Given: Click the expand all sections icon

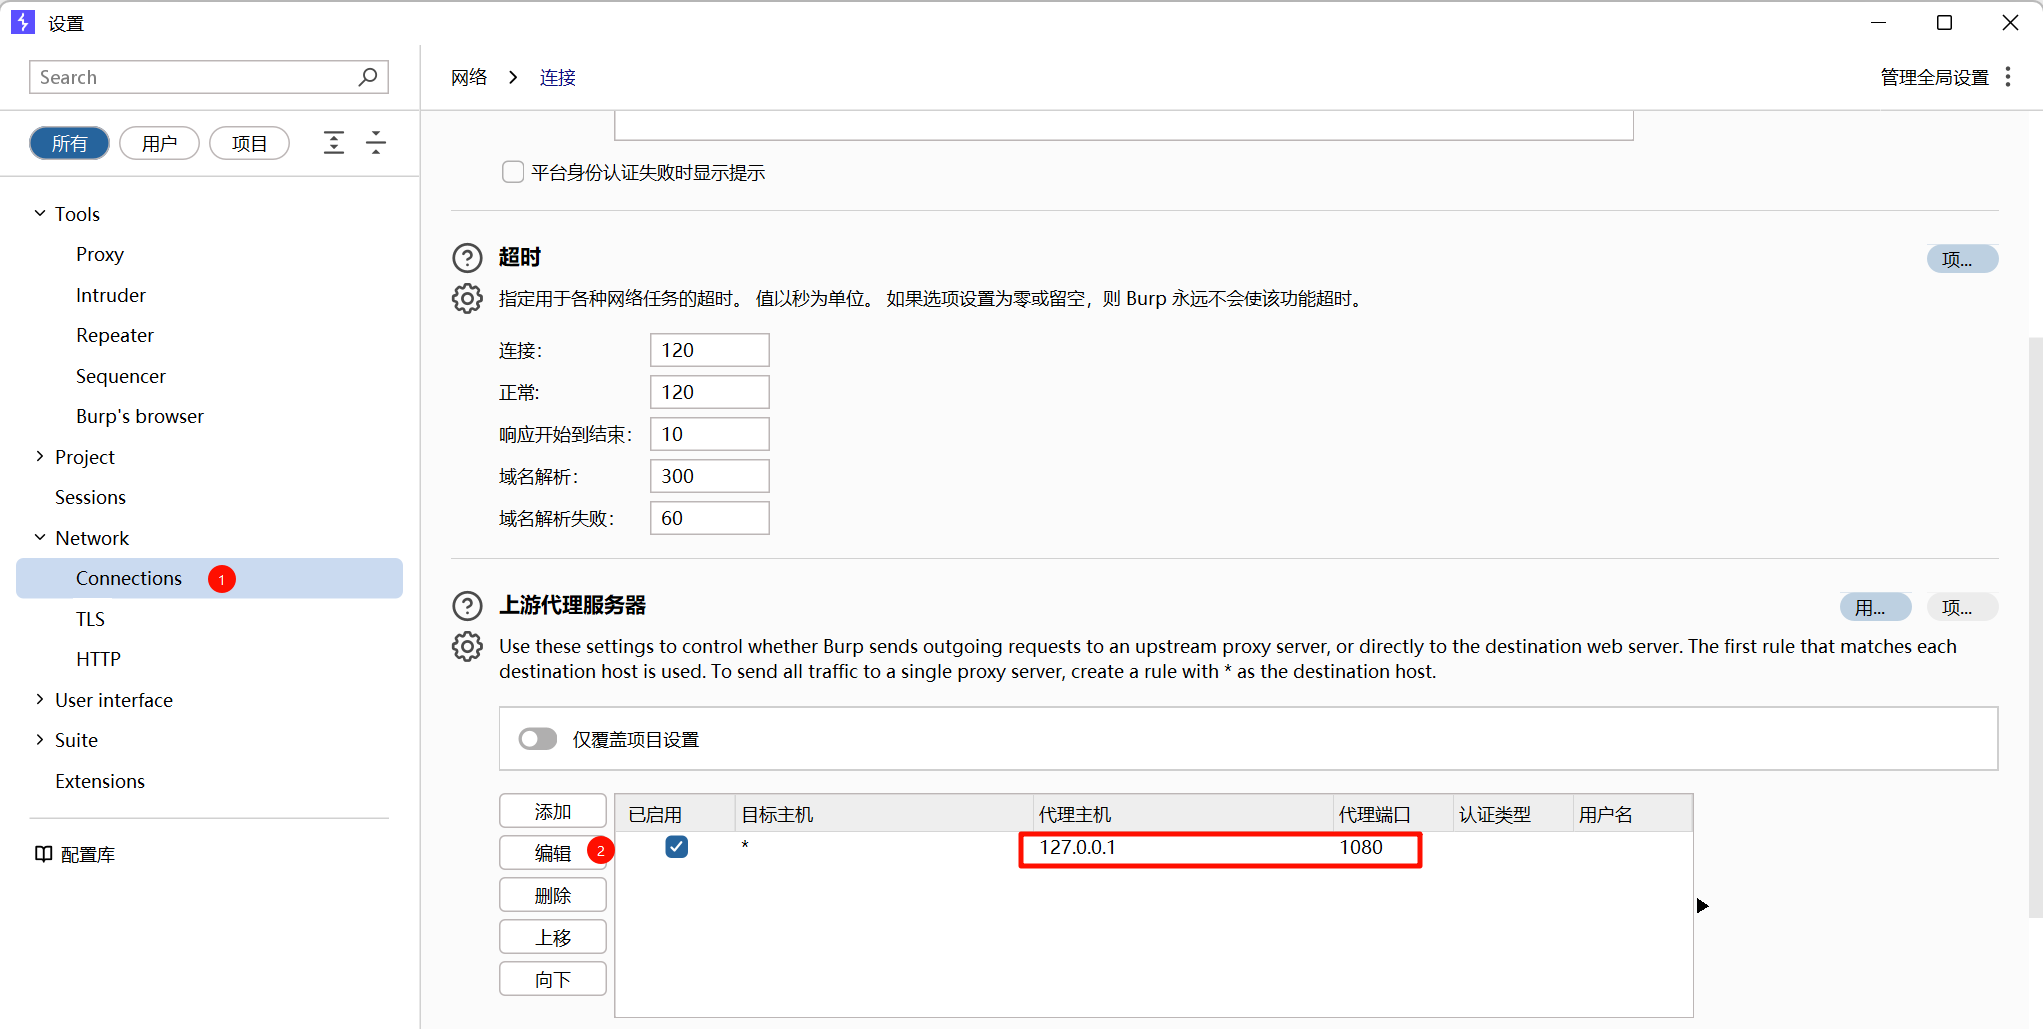Looking at the screenshot, I should pos(334,143).
